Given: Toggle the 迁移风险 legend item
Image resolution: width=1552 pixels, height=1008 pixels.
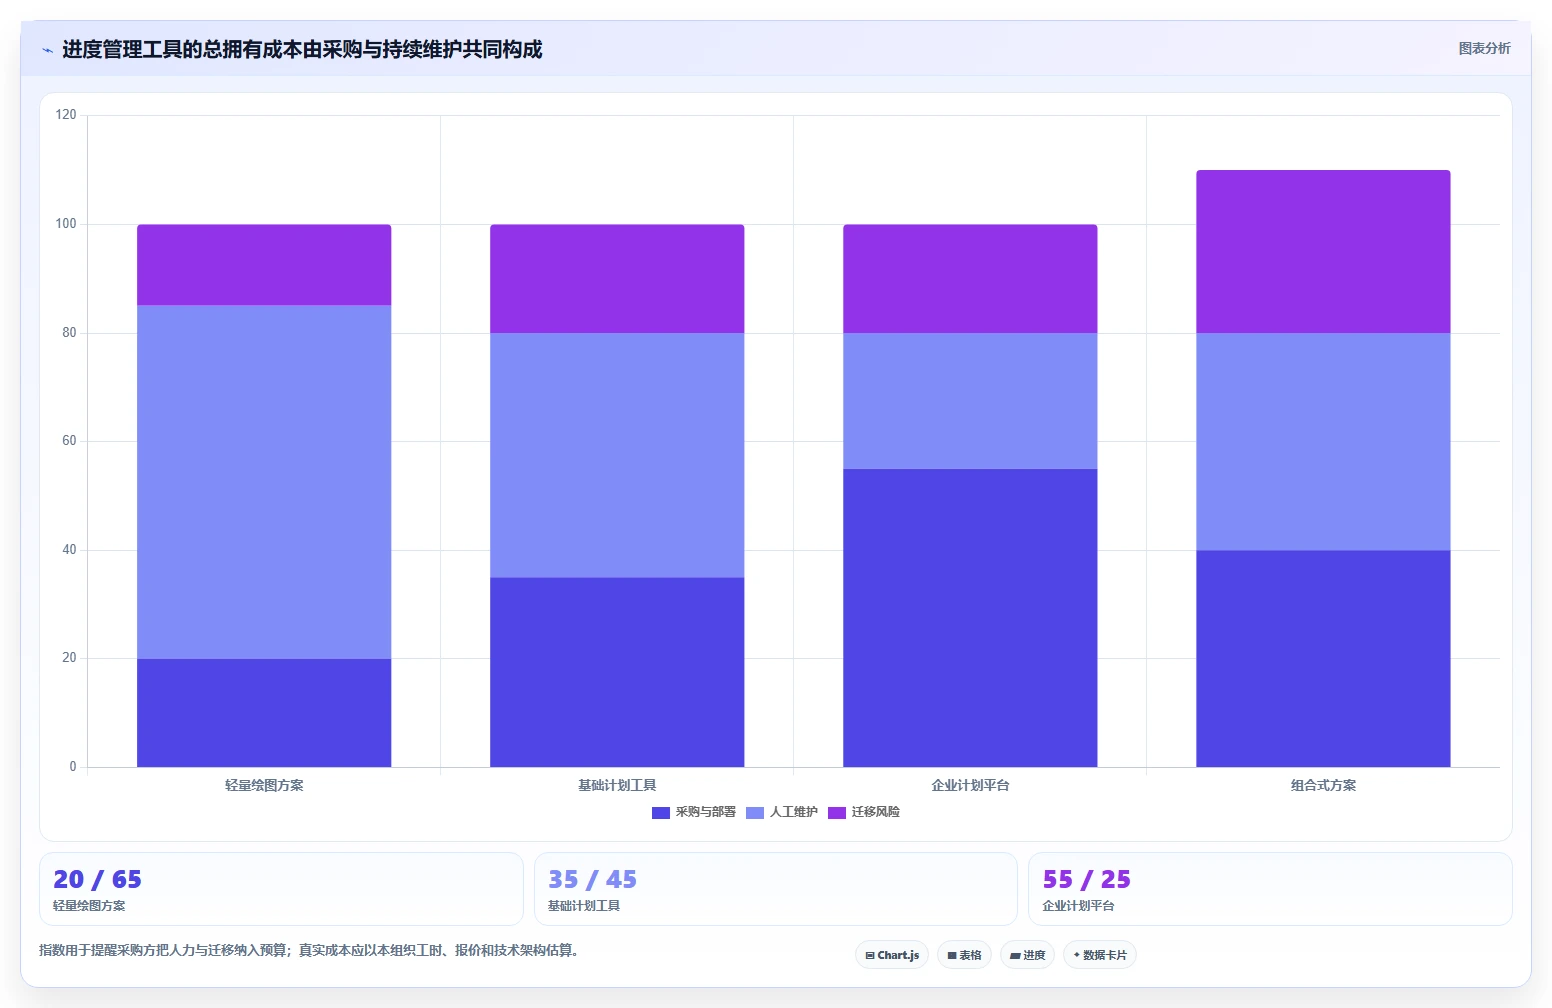Looking at the screenshot, I should (864, 812).
